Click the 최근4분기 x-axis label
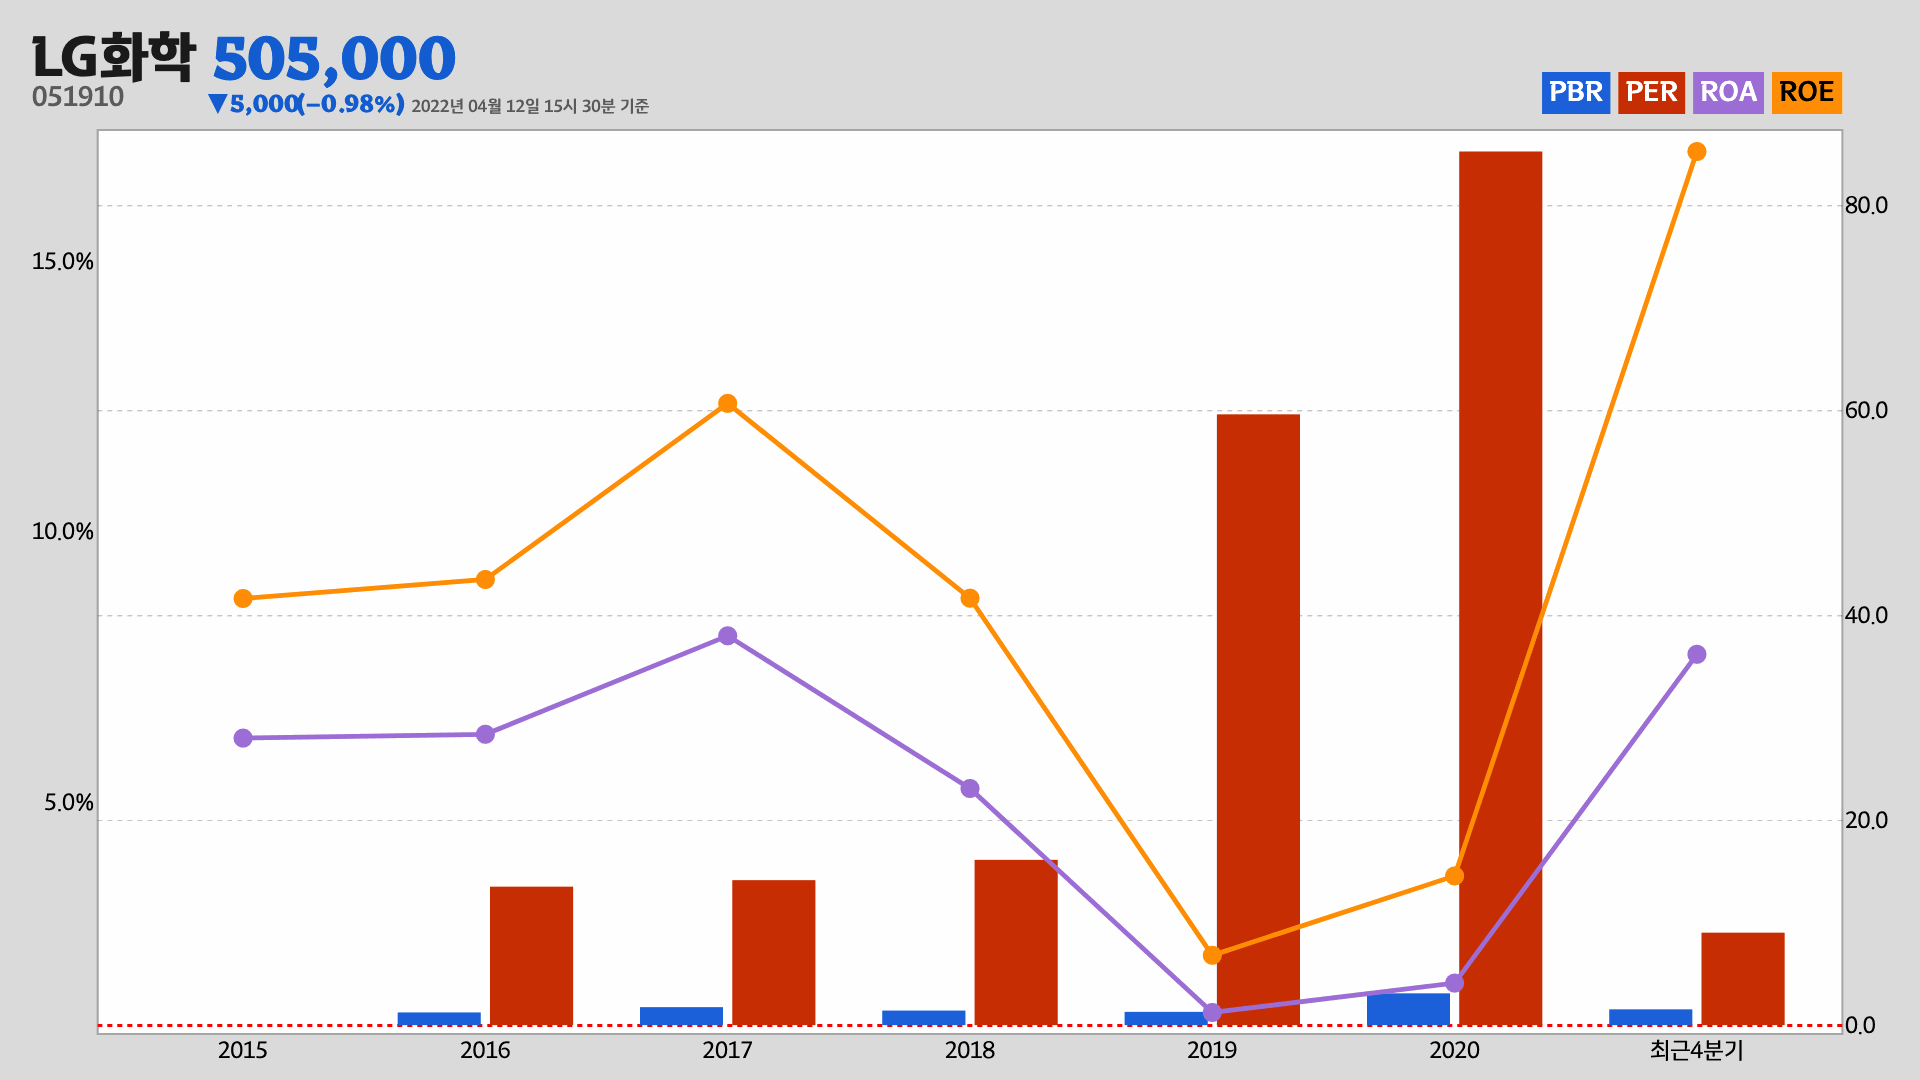1920x1080 pixels. (1697, 1050)
